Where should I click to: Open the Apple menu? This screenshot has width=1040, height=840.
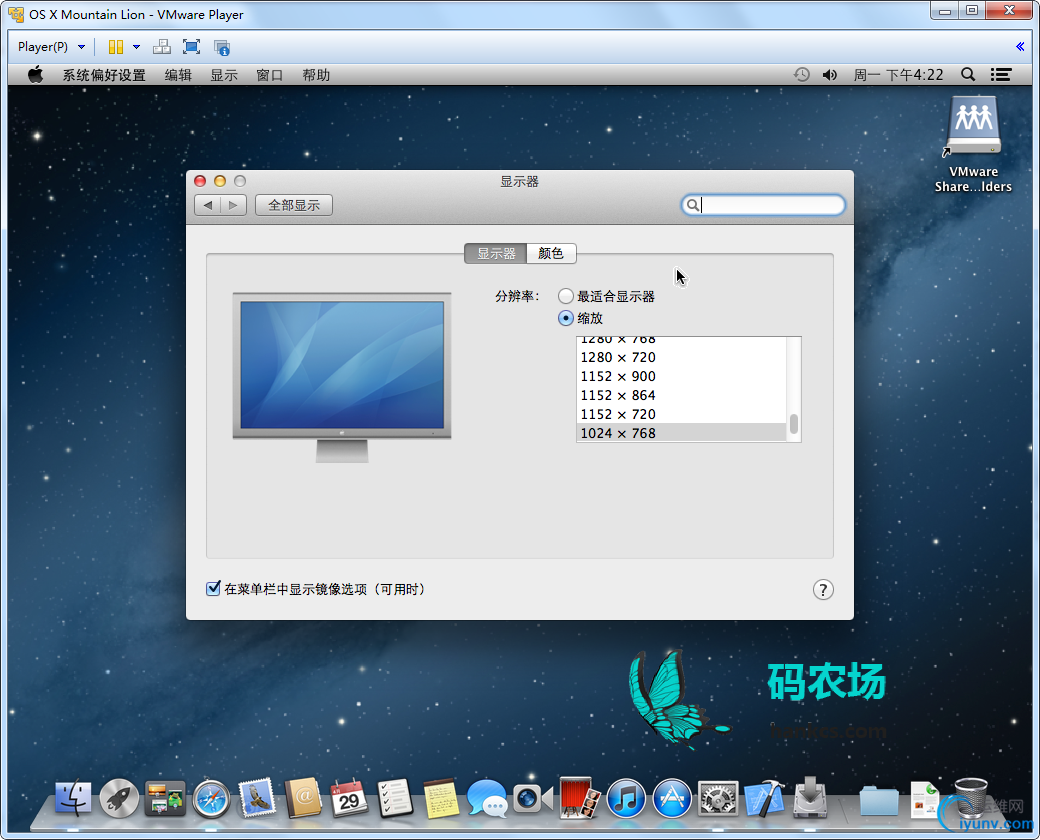coord(36,75)
